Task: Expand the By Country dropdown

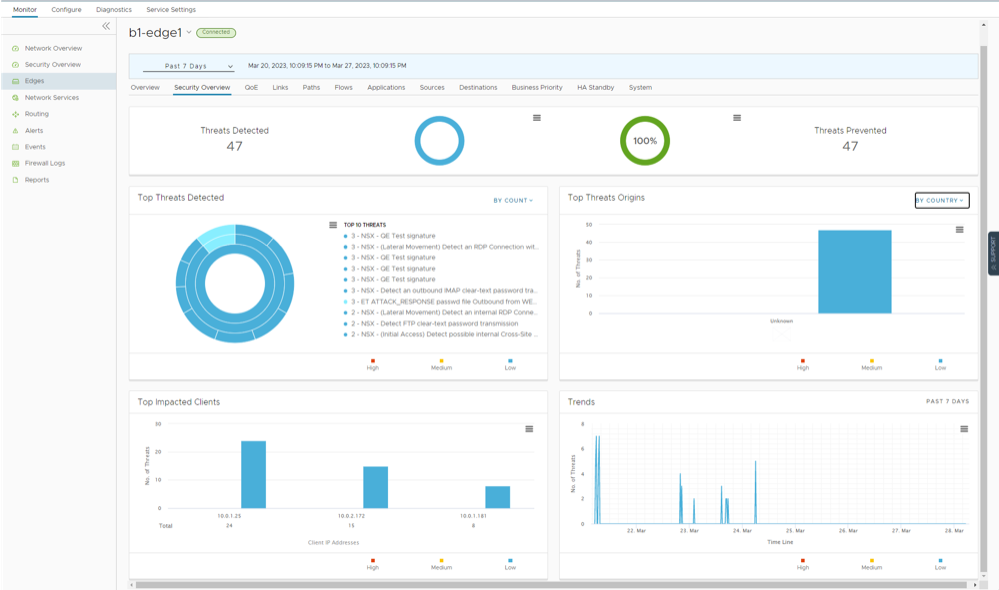Action: coord(941,200)
